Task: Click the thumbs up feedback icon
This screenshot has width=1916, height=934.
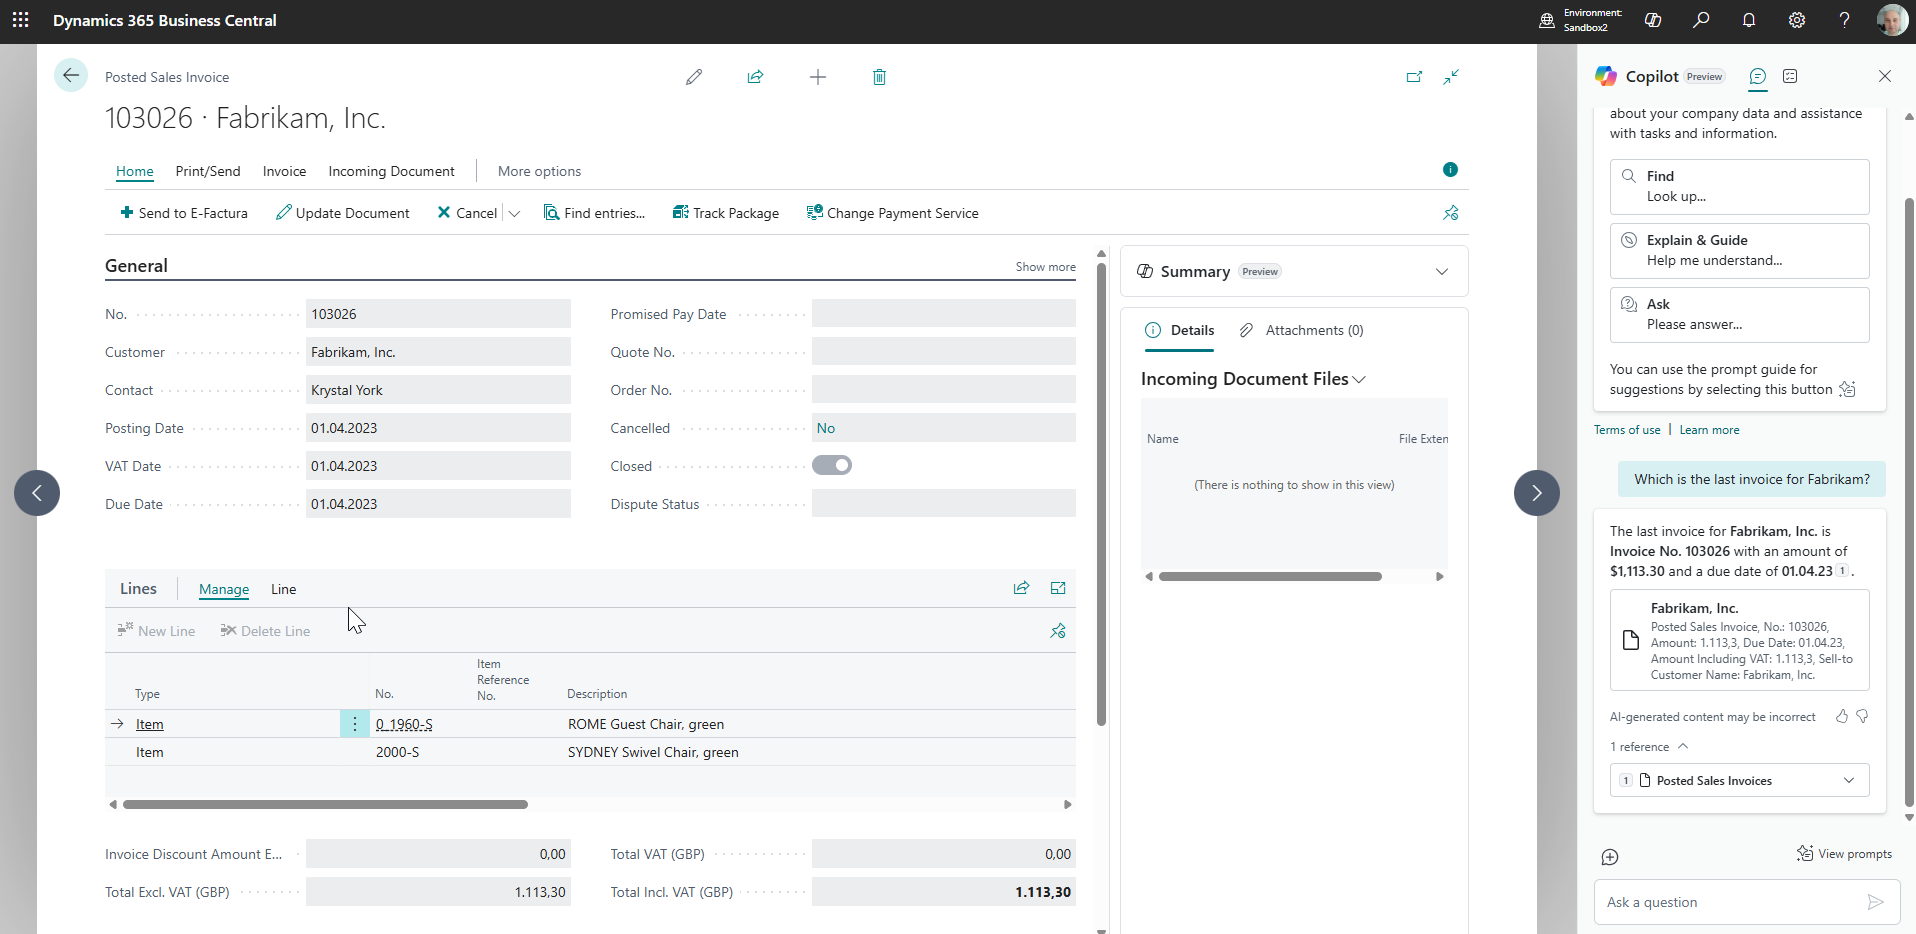Action: 1841,716
